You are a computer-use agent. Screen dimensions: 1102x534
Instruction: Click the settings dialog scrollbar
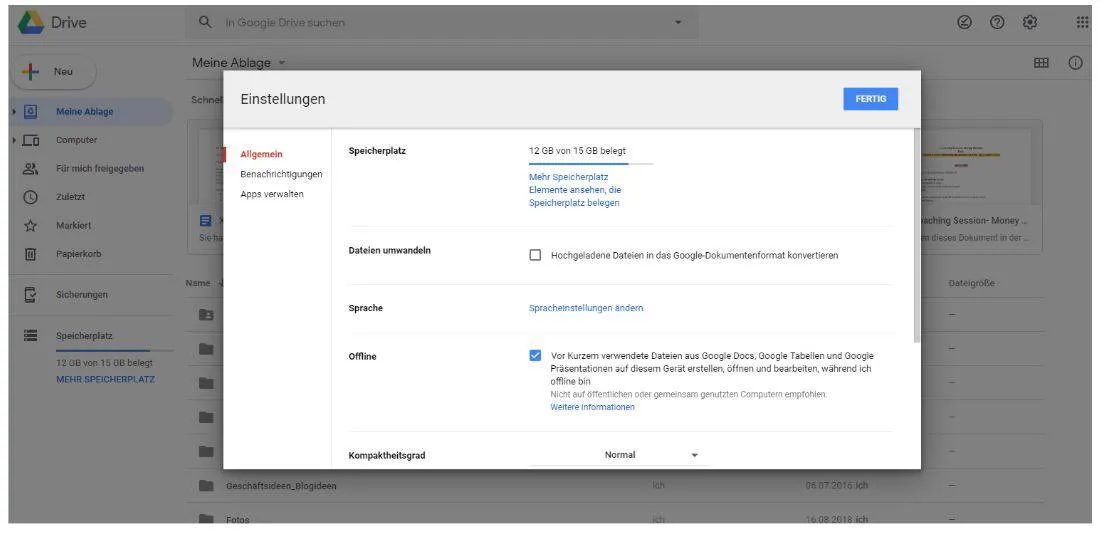pos(916,235)
